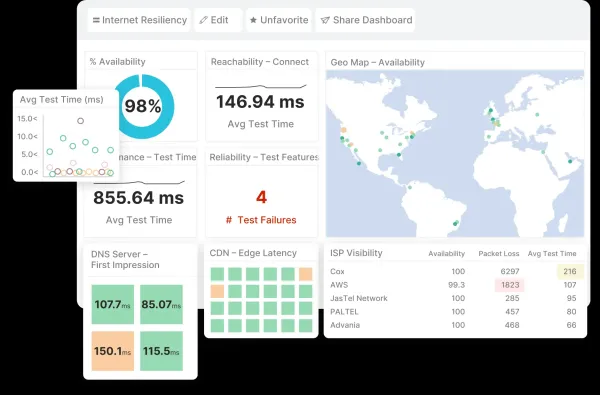This screenshot has width=600, height=395.
Task: Open the Internet Resiliency dashboard menu
Action: pos(139,20)
